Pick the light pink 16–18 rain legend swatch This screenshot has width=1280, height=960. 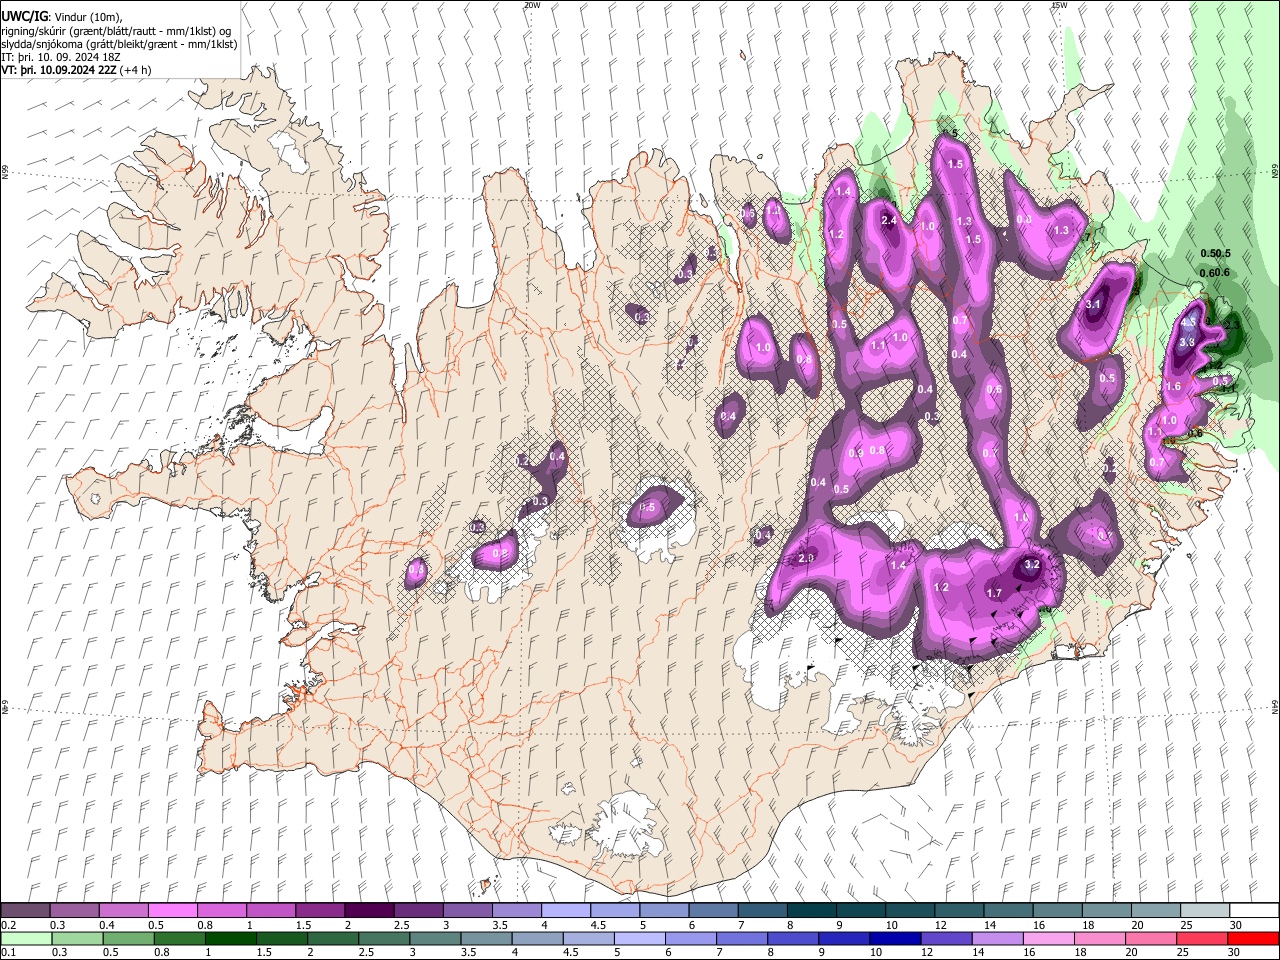[x=1047, y=939]
